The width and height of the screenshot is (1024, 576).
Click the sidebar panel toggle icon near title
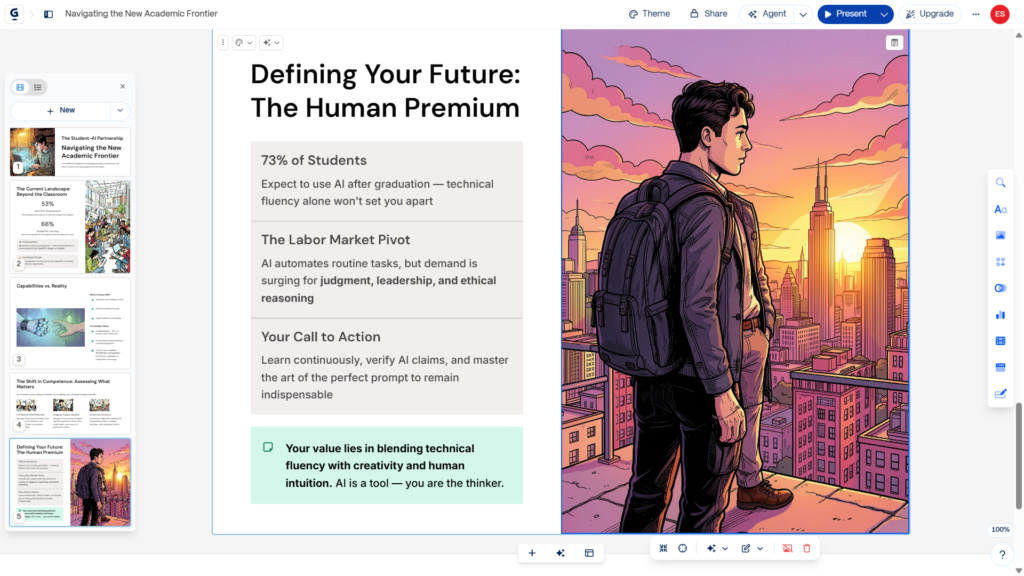tap(48, 14)
